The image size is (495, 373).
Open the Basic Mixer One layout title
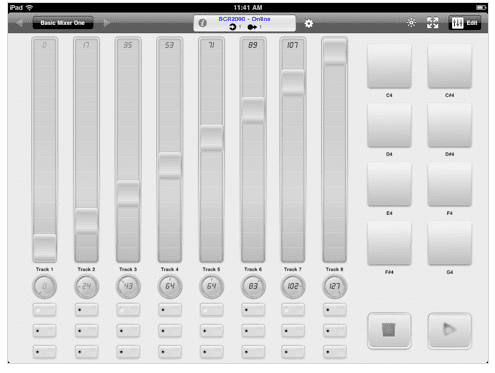coord(63,23)
